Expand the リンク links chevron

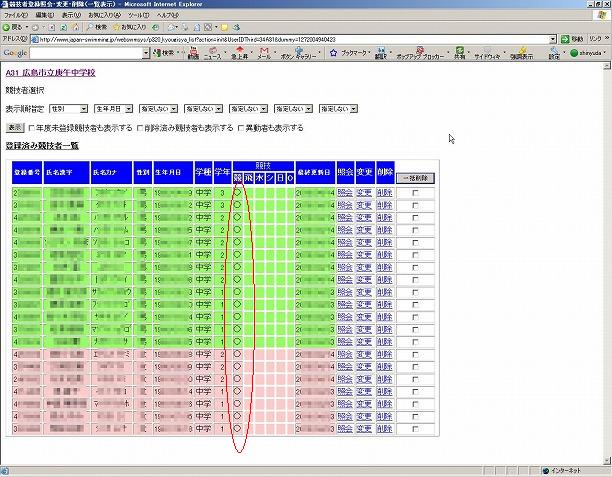(607, 38)
